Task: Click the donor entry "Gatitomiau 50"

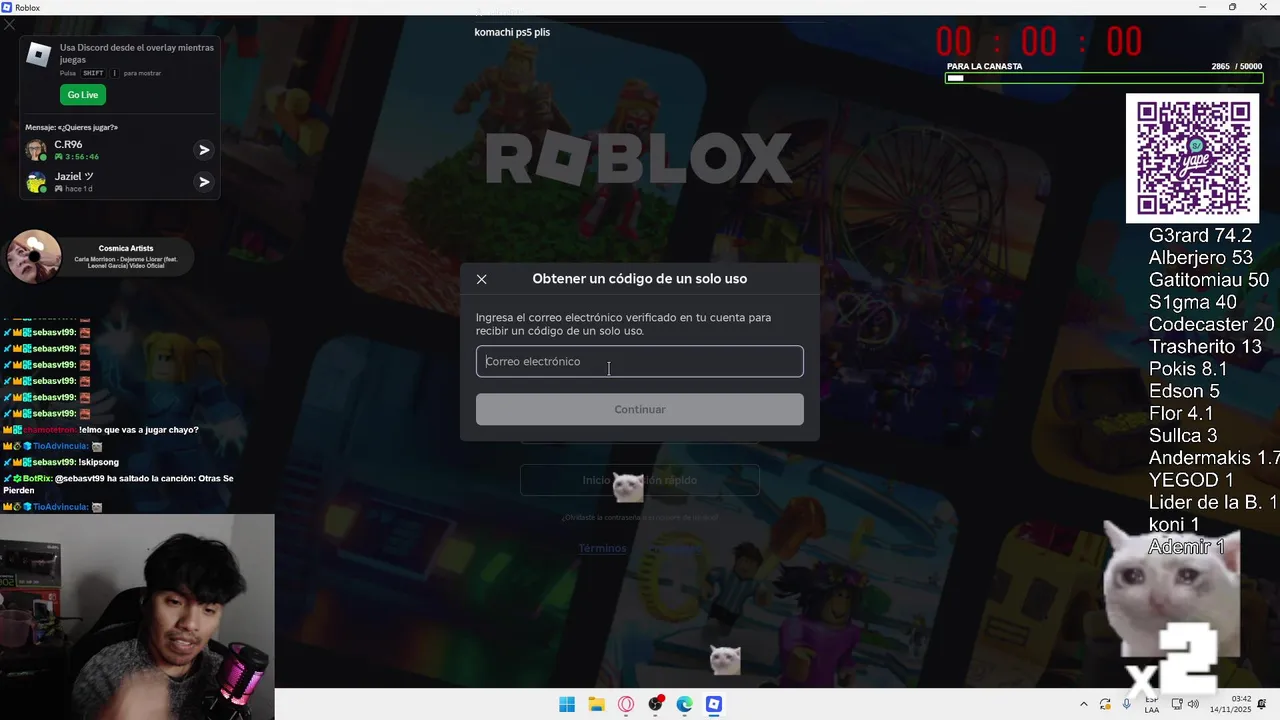Action: 1209,280
